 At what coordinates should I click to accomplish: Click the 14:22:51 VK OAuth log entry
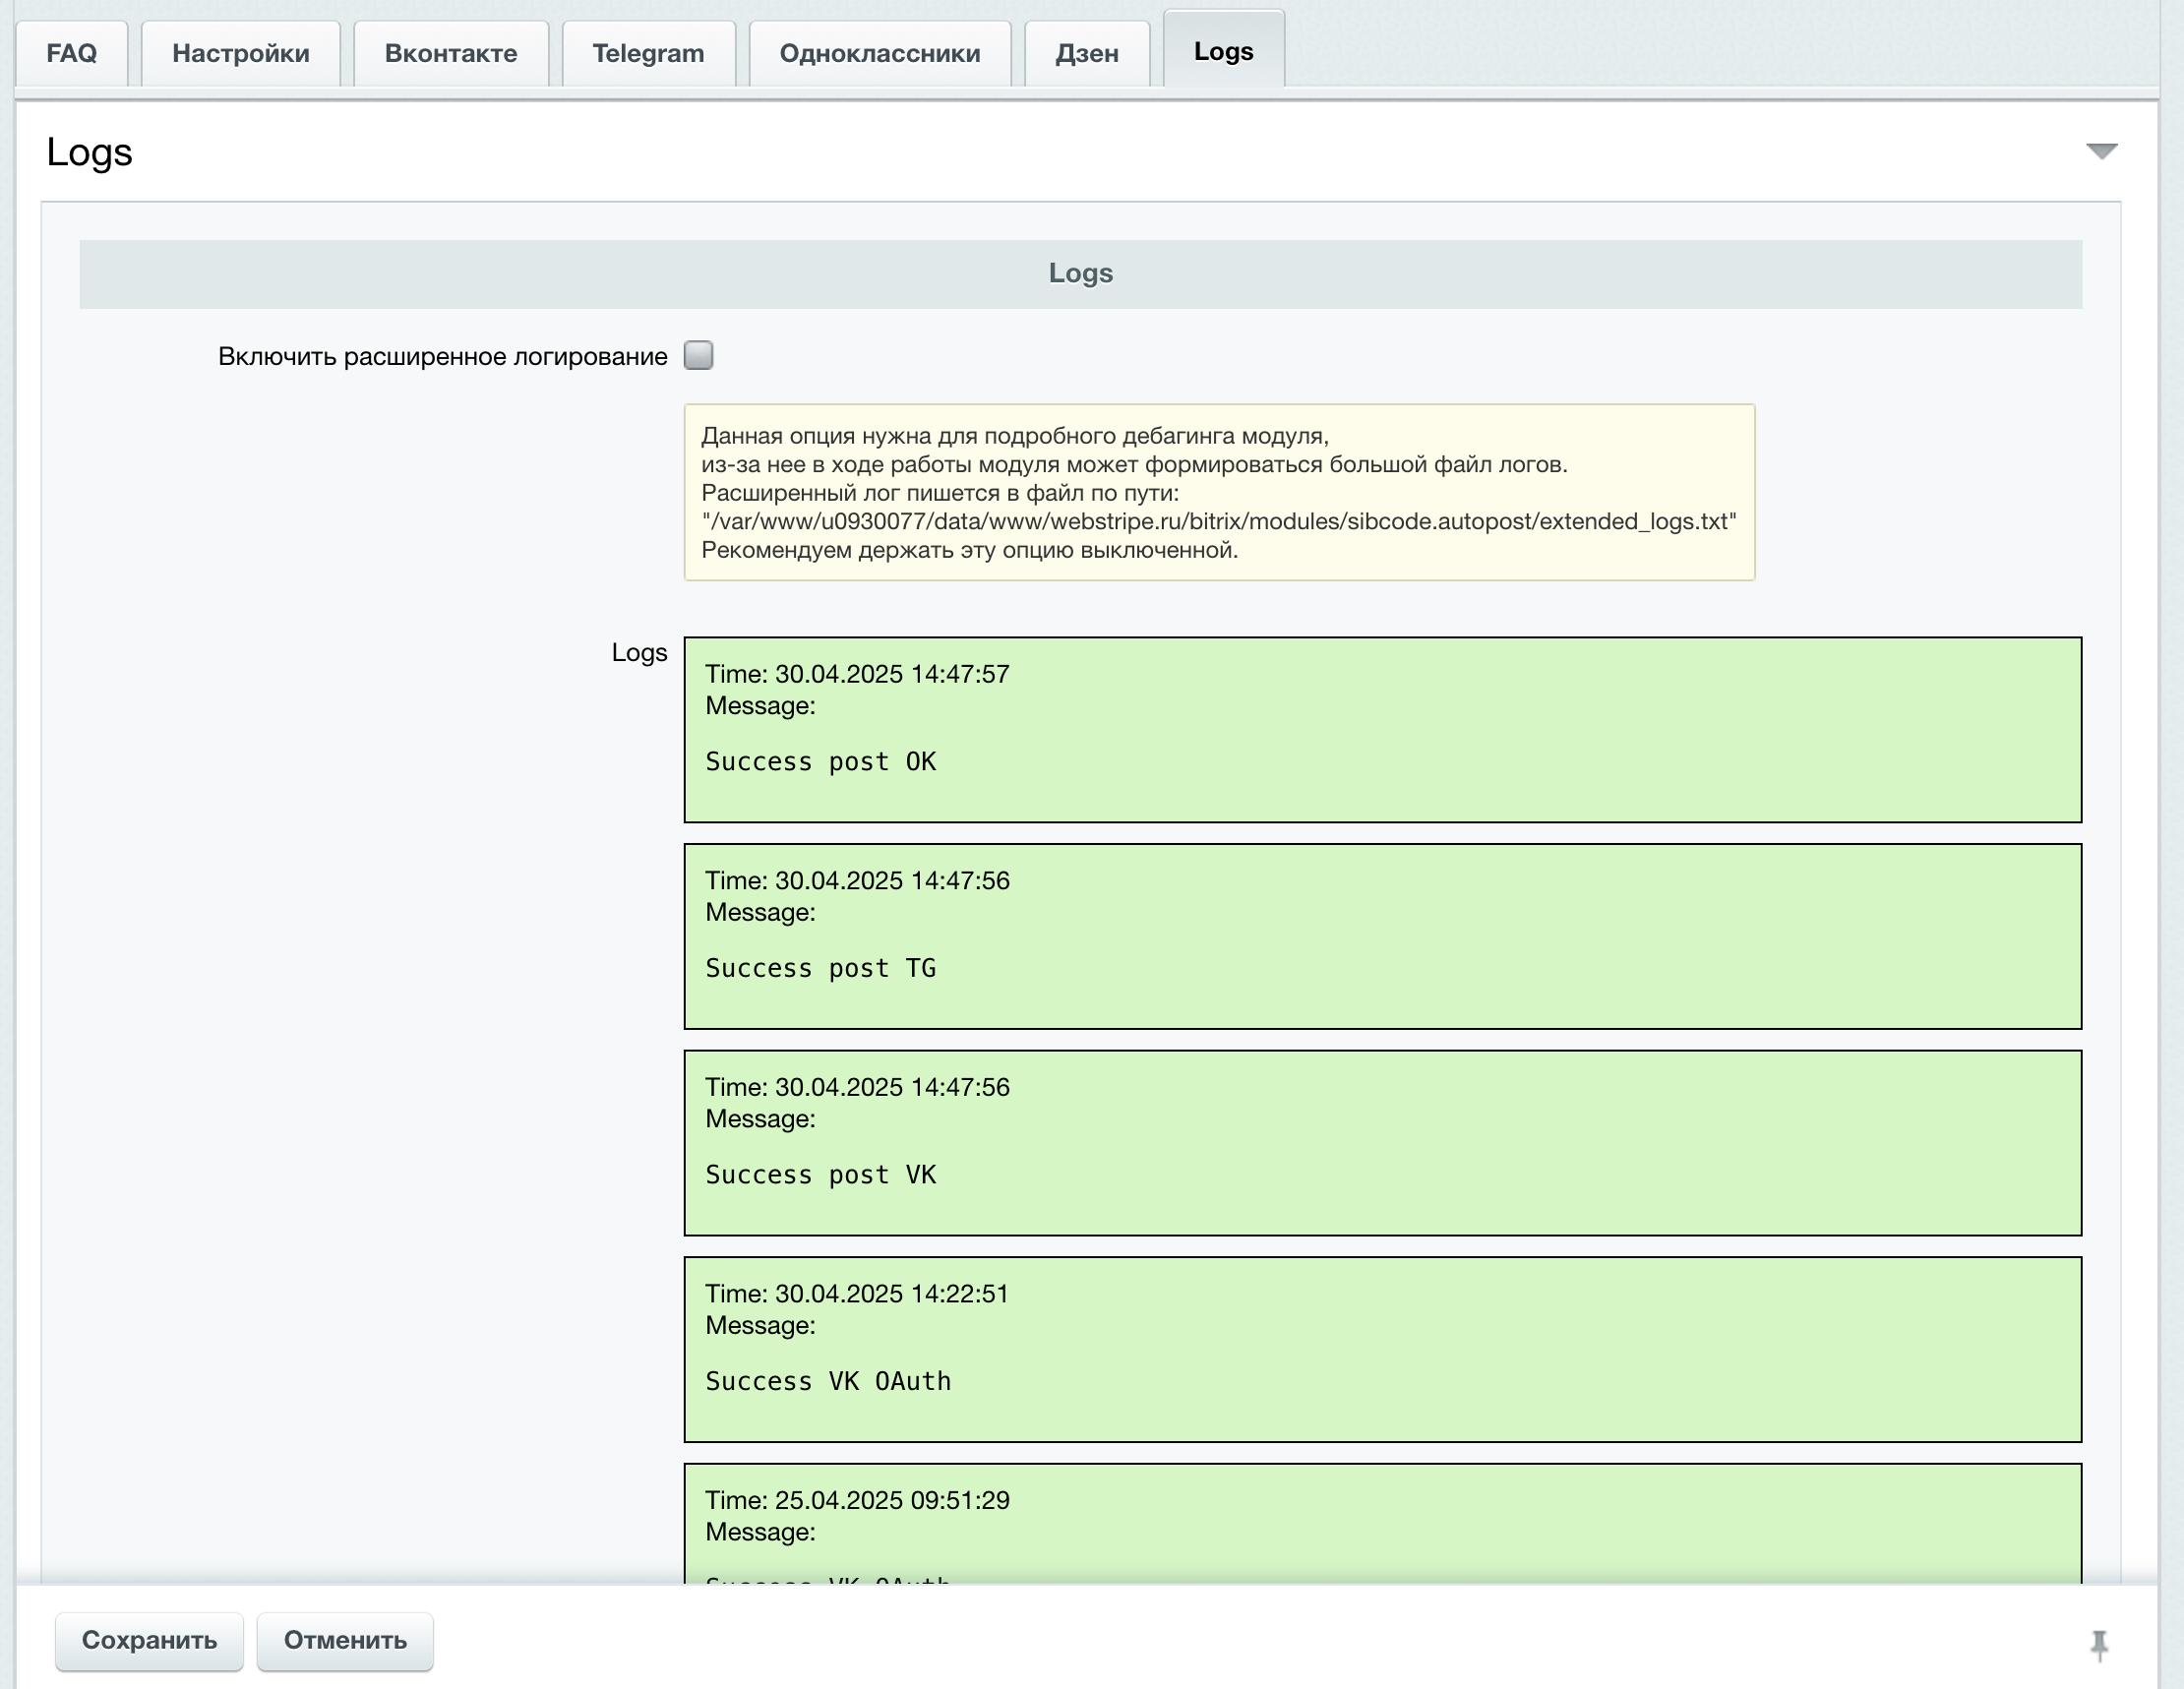(x=1382, y=1349)
